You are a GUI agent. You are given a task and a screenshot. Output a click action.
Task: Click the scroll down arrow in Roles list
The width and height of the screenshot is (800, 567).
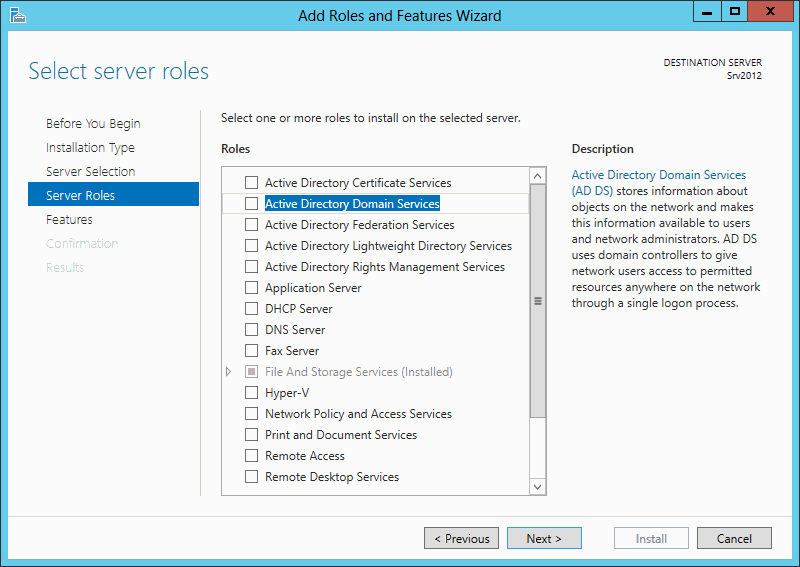(537, 486)
